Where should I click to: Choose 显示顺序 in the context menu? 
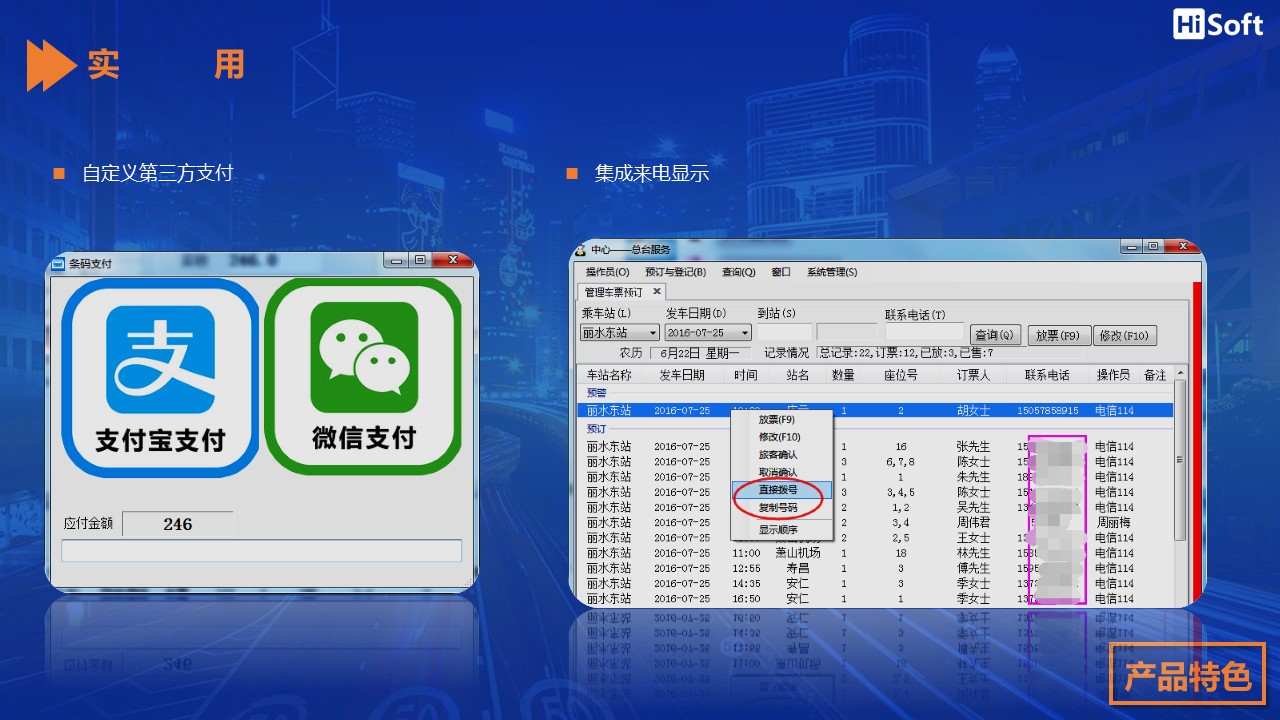(x=781, y=530)
